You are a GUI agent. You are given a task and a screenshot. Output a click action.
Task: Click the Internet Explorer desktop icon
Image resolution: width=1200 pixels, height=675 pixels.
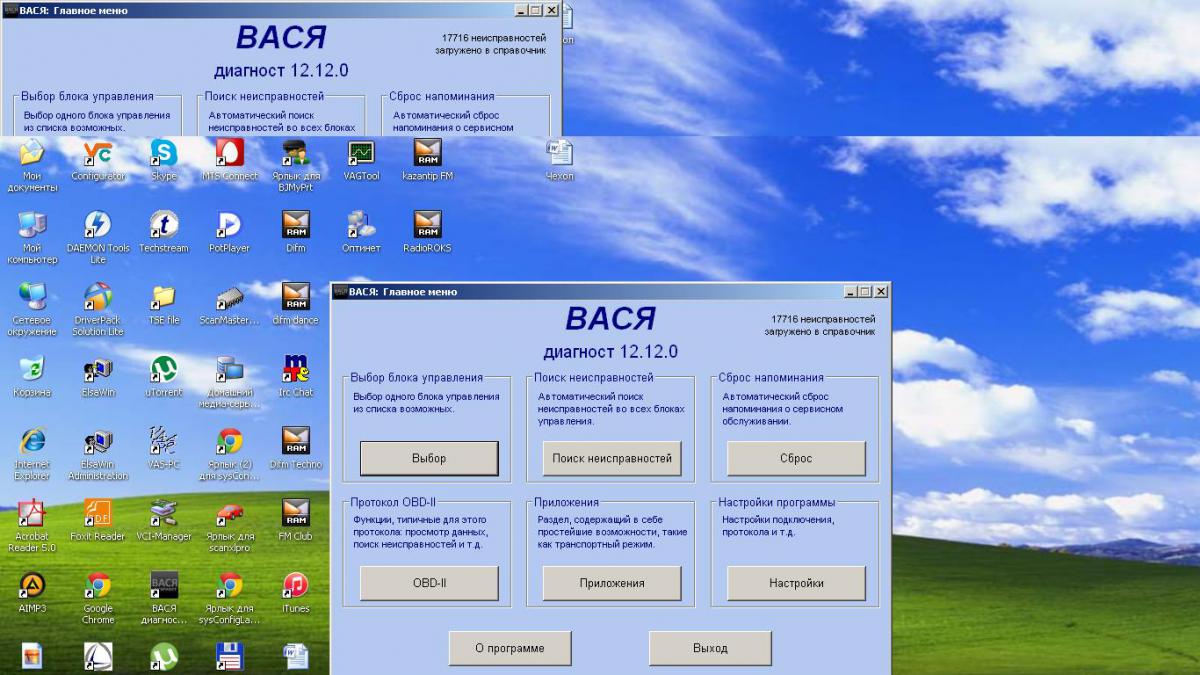click(32, 453)
